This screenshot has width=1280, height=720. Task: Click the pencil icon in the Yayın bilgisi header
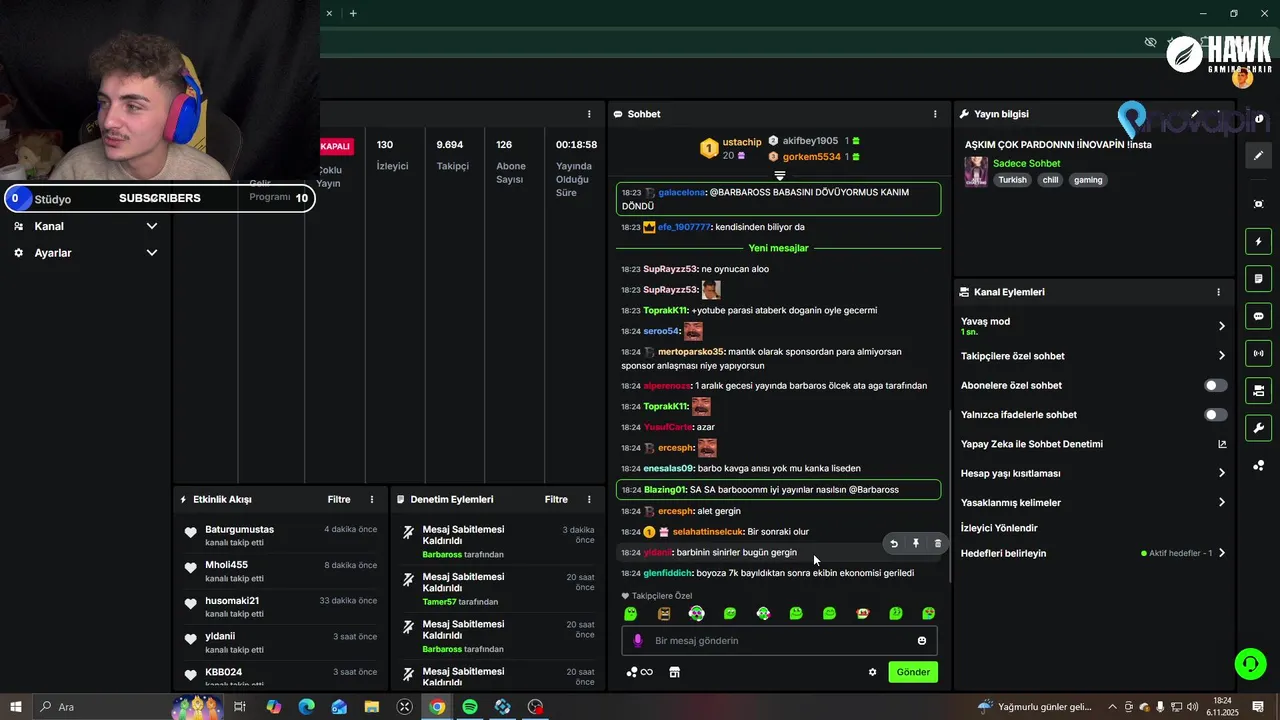(x=1195, y=114)
